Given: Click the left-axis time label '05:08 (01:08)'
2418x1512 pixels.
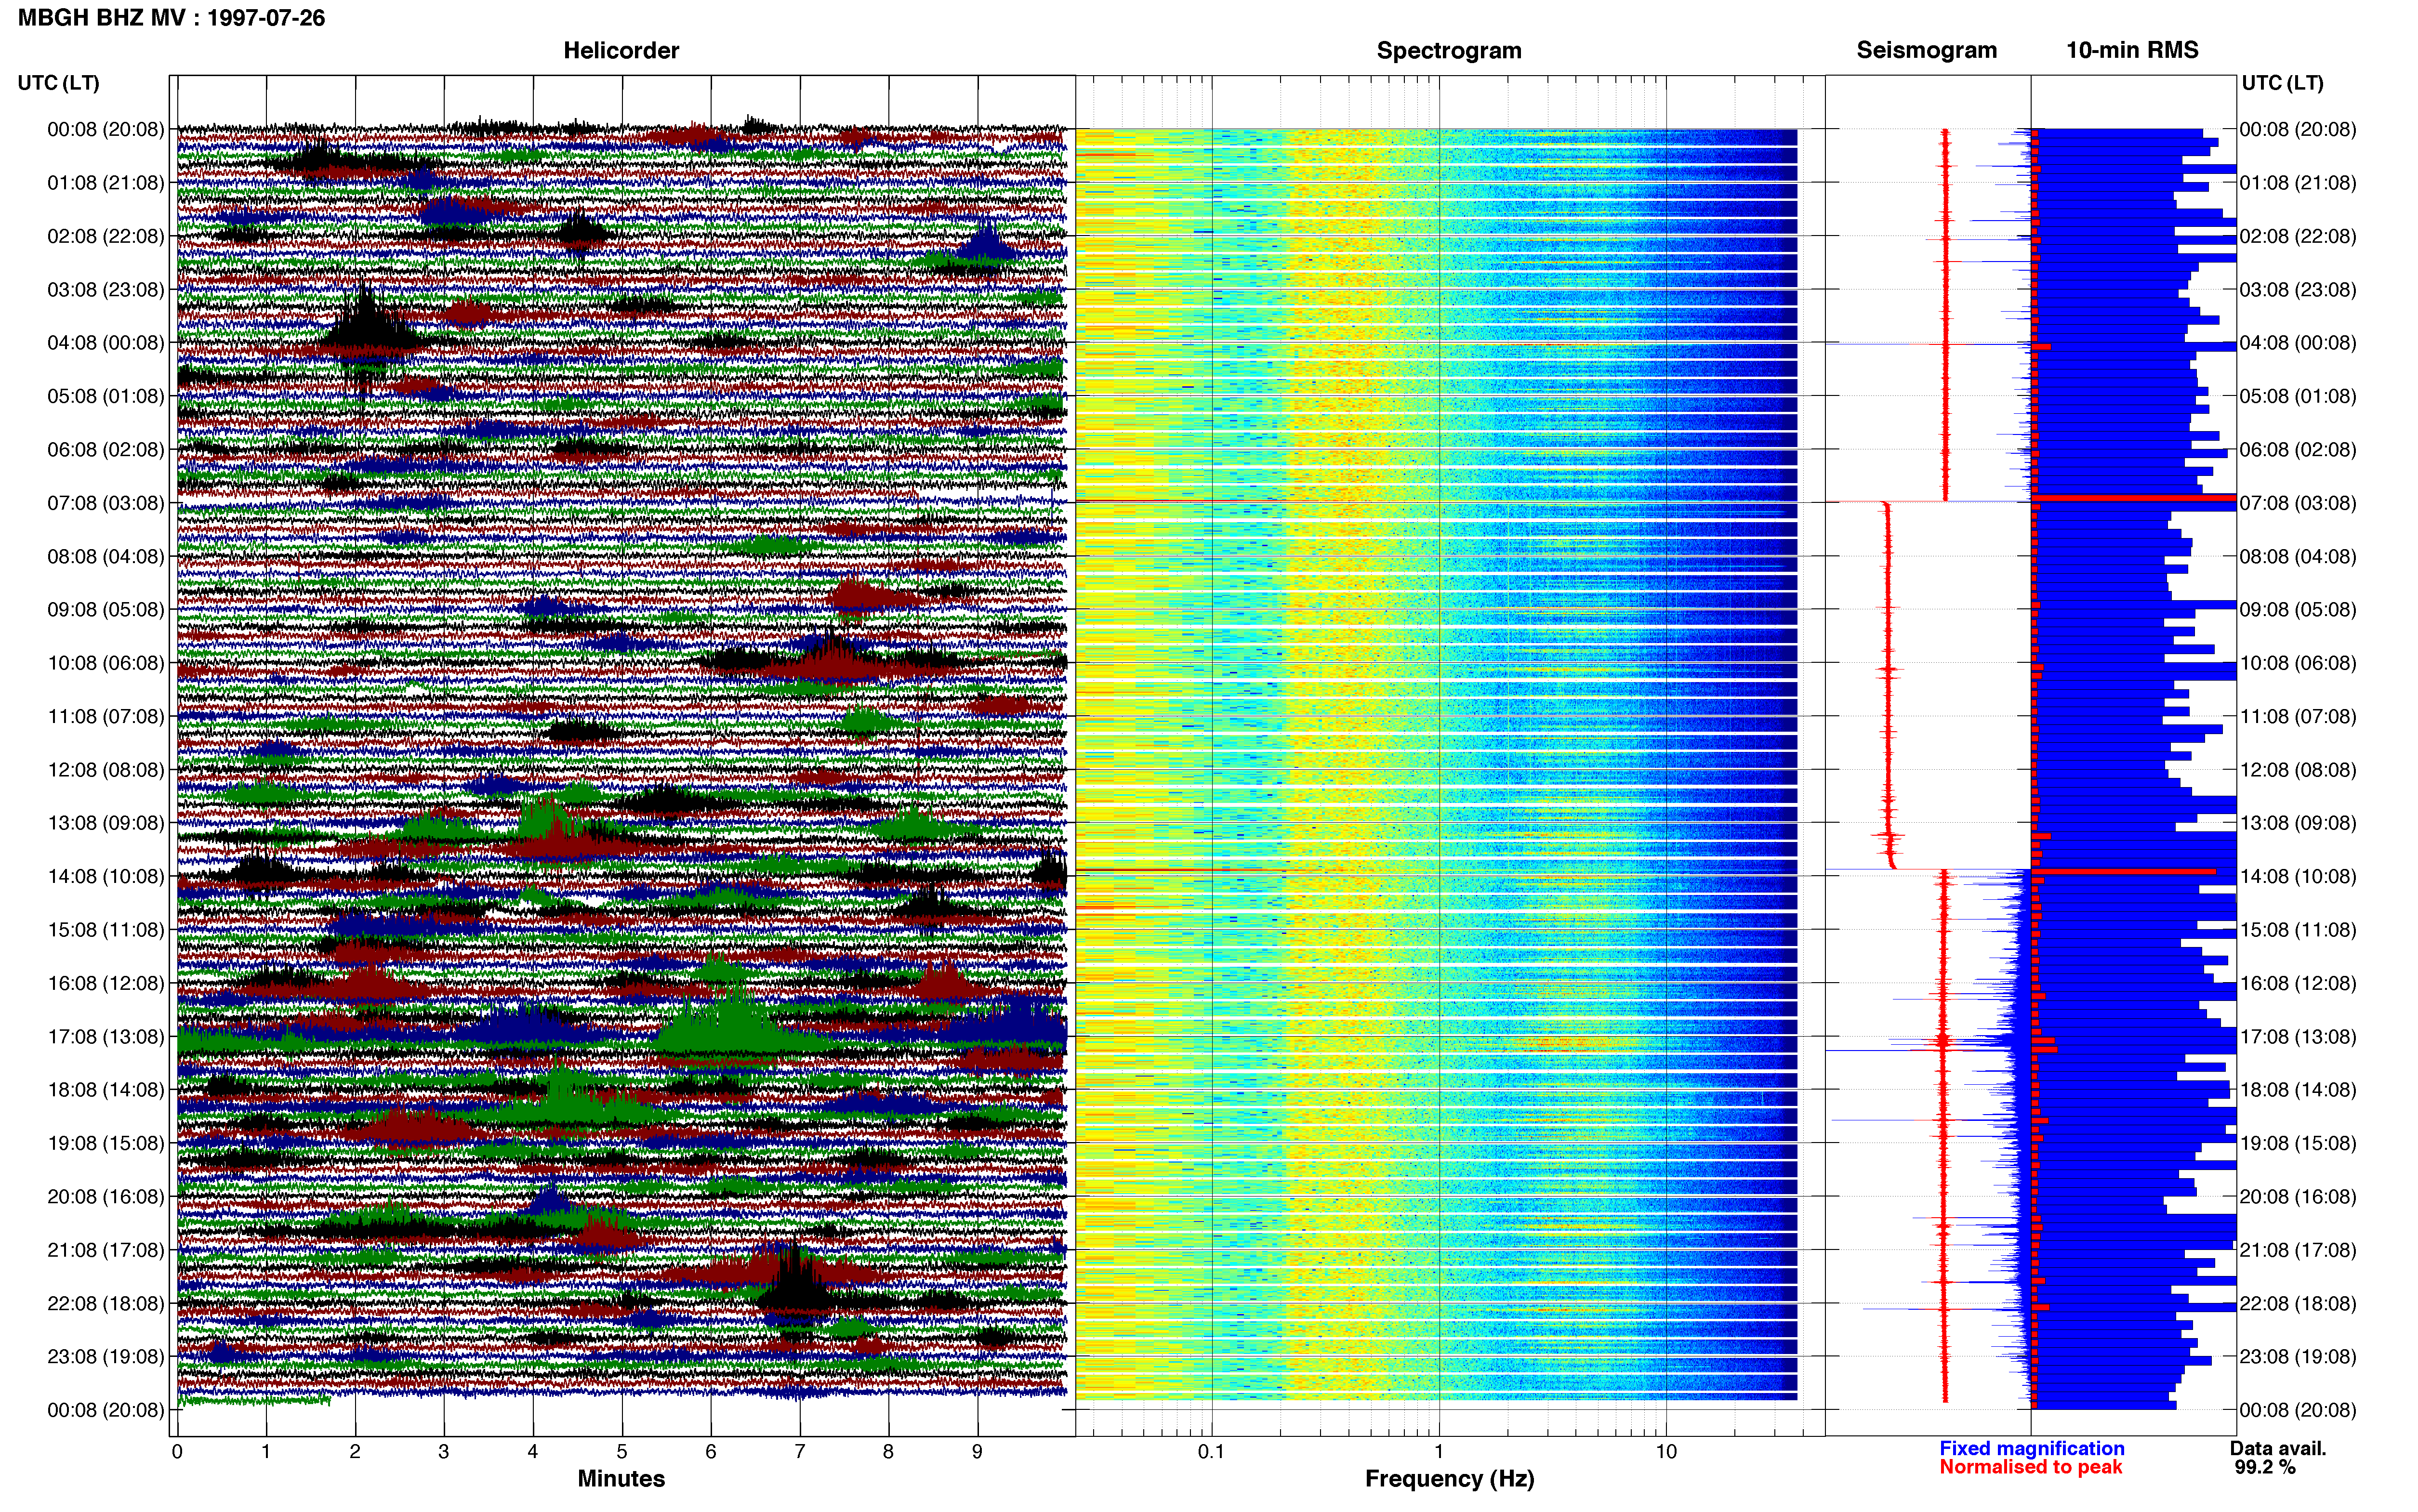Looking at the screenshot, I should pos(106,396).
